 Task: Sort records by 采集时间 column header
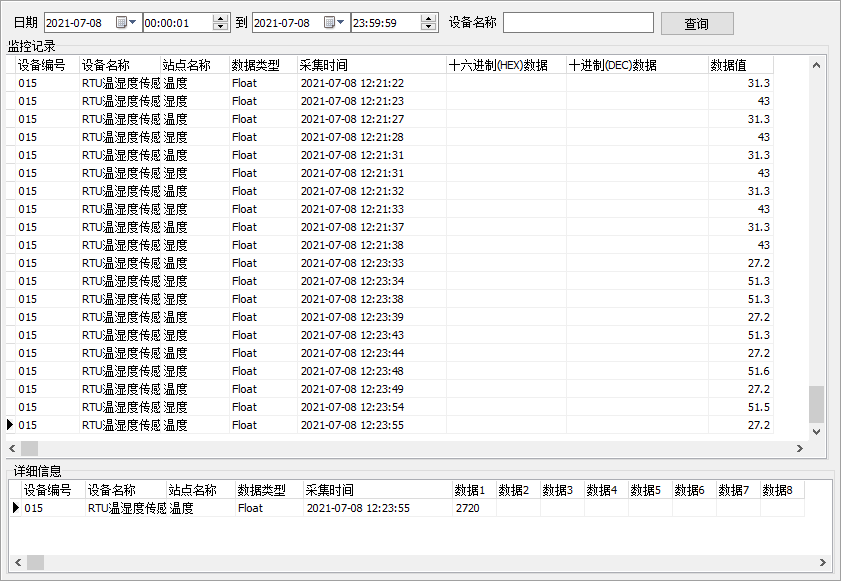(x=372, y=65)
